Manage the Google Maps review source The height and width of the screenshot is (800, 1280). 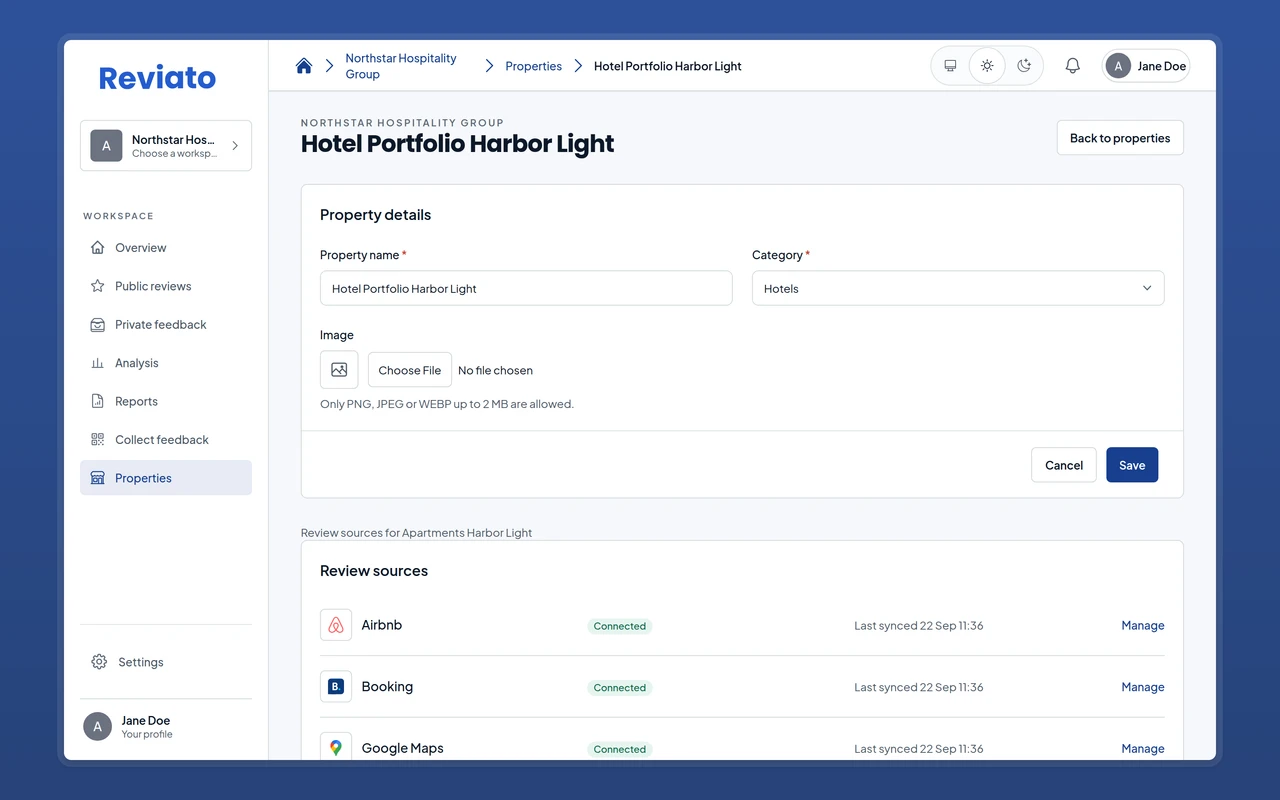click(1143, 748)
